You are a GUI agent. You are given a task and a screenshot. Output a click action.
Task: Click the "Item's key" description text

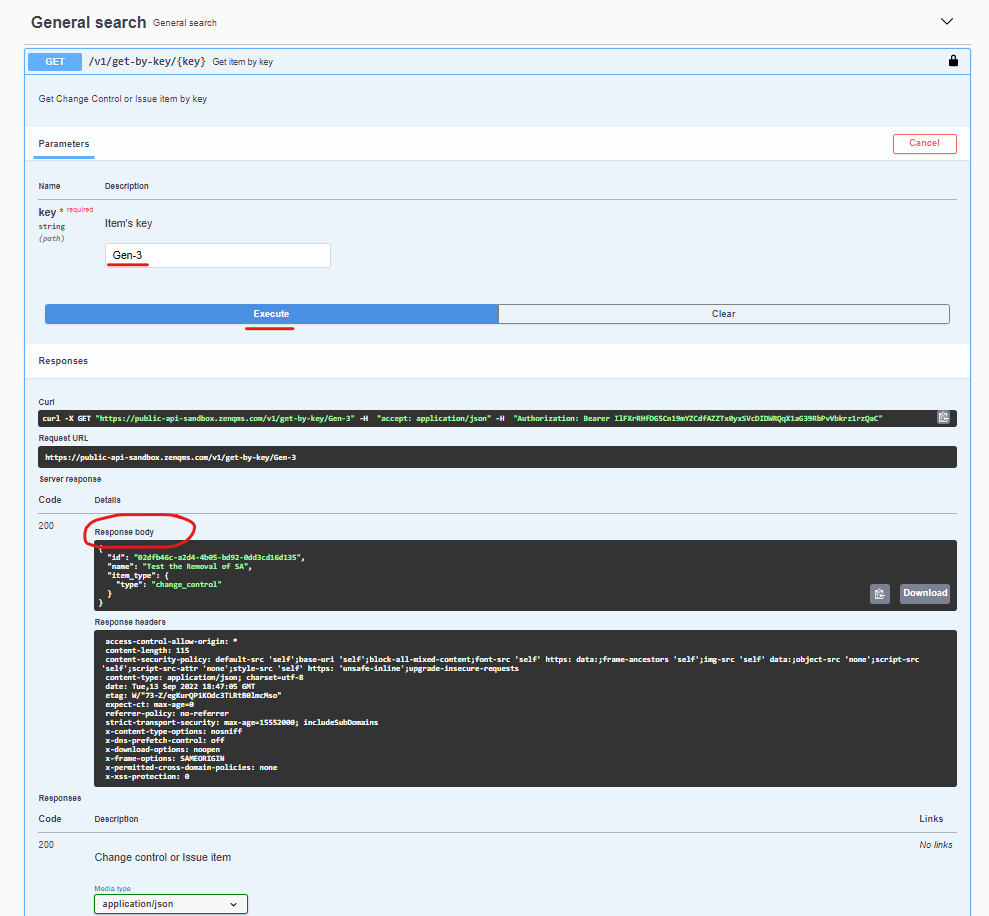[128, 223]
